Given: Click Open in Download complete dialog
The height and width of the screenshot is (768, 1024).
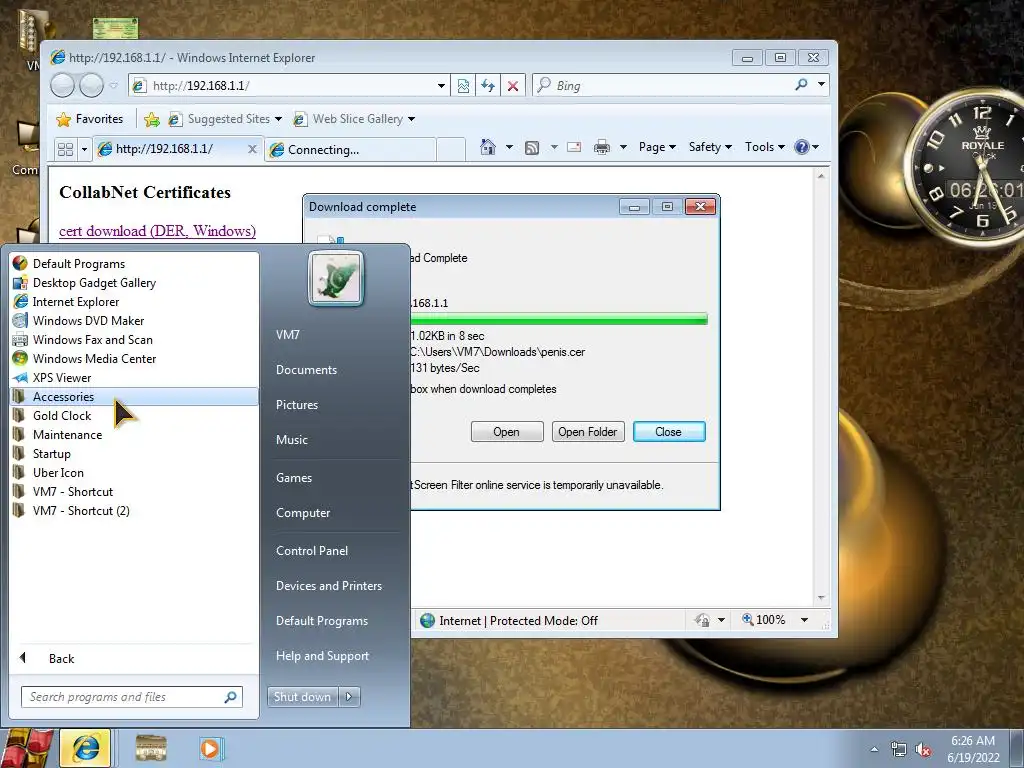Looking at the screenshot, I should [507, 432].
